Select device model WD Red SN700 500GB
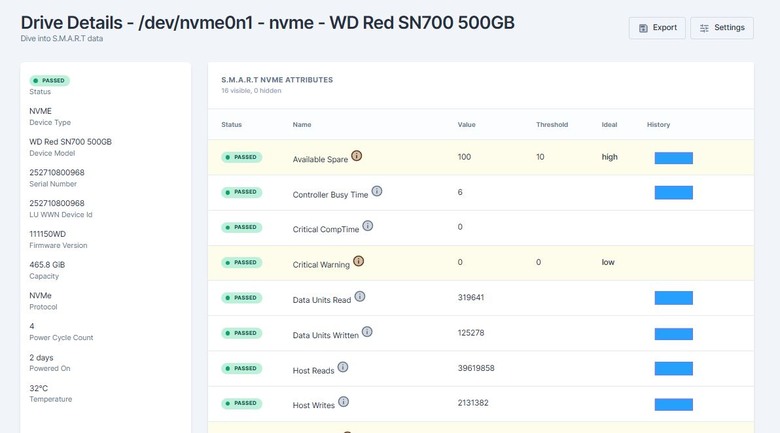Screen dimensions: 780x433 pos(70,142)
